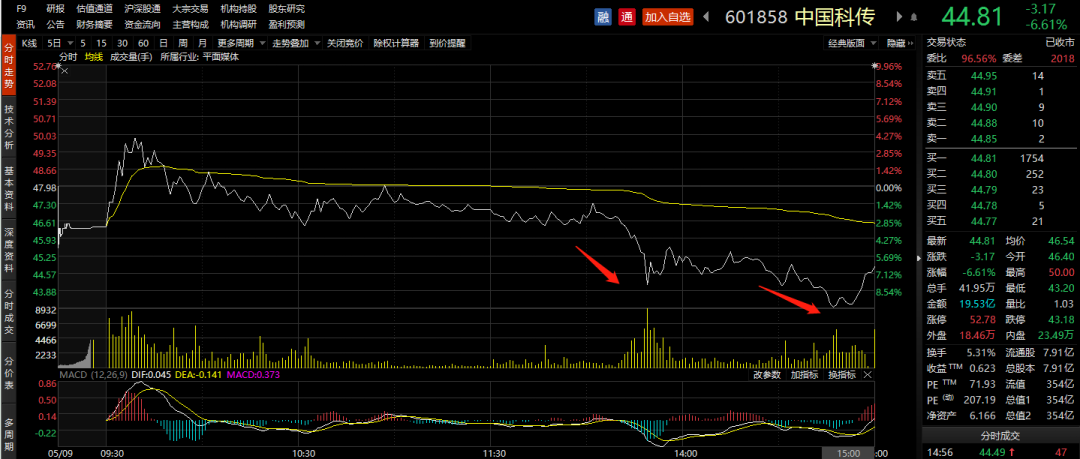1080x459 pixels.
Task: Hide the right panel via 隐藏
Action: tap(896, 43)
